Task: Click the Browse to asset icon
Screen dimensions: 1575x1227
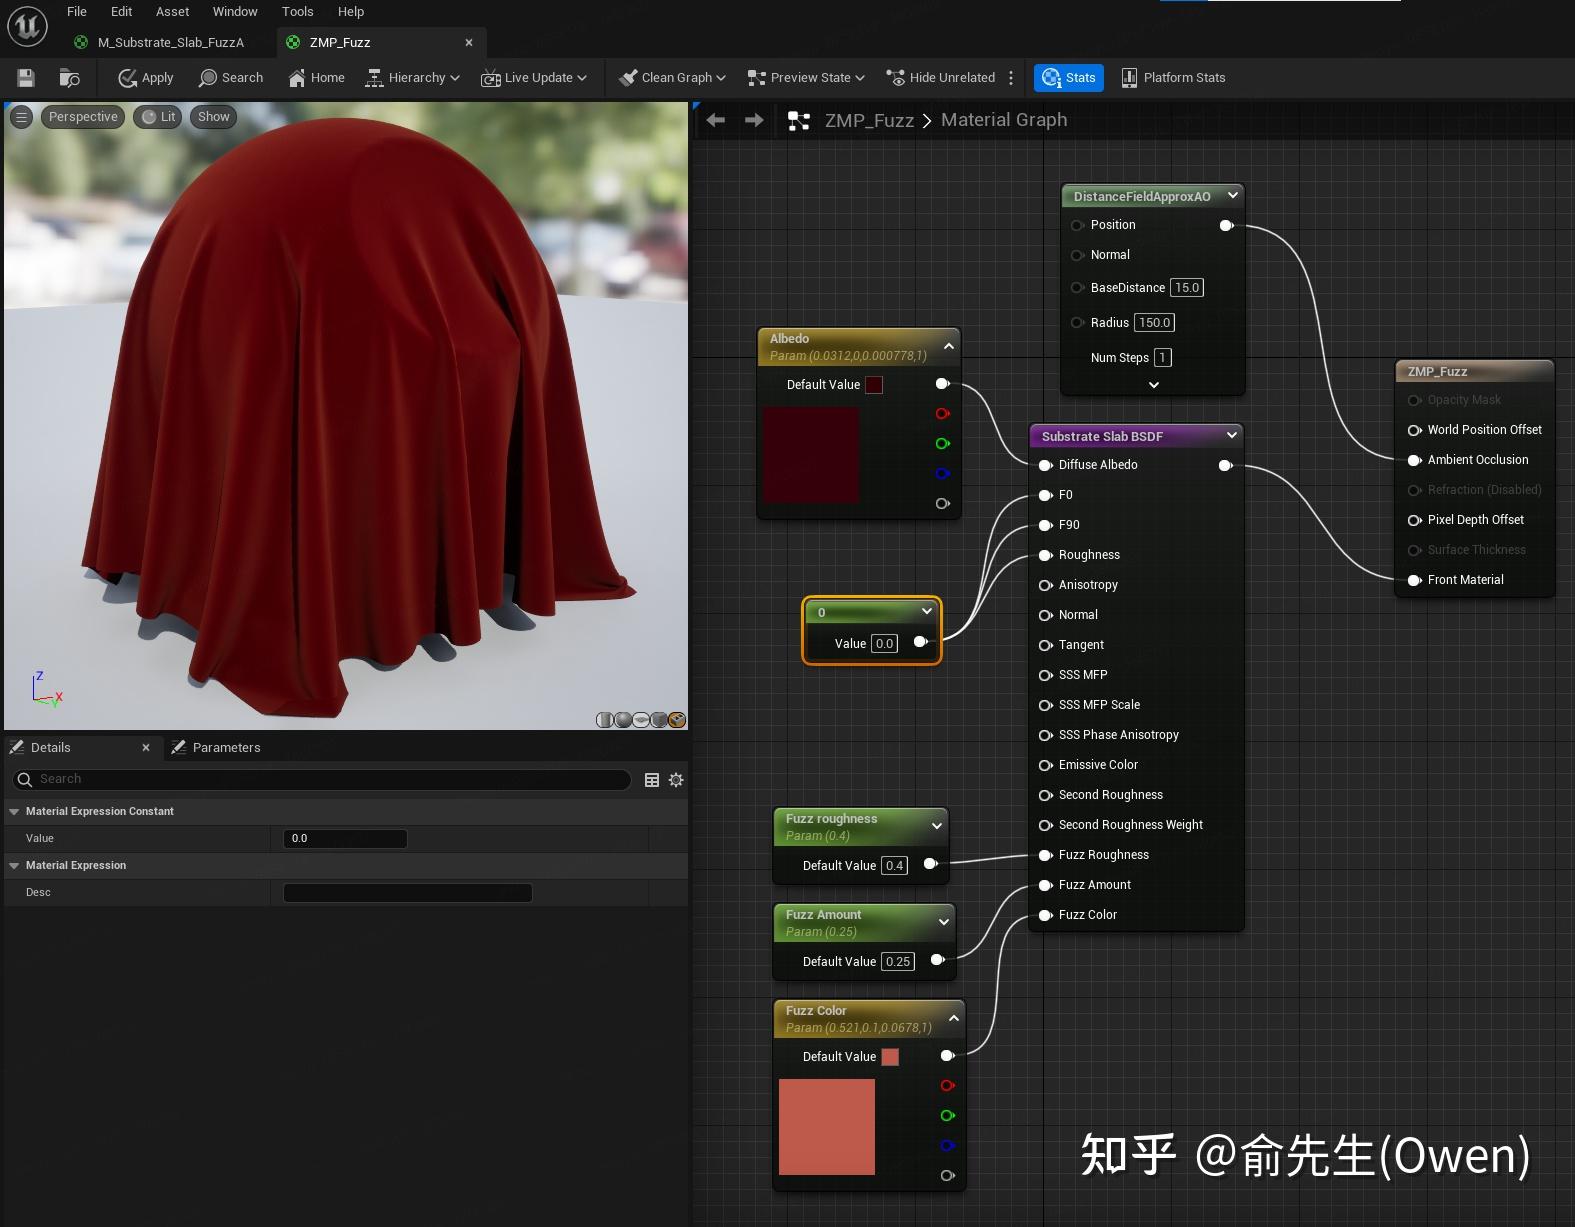Action: (69, 78)
